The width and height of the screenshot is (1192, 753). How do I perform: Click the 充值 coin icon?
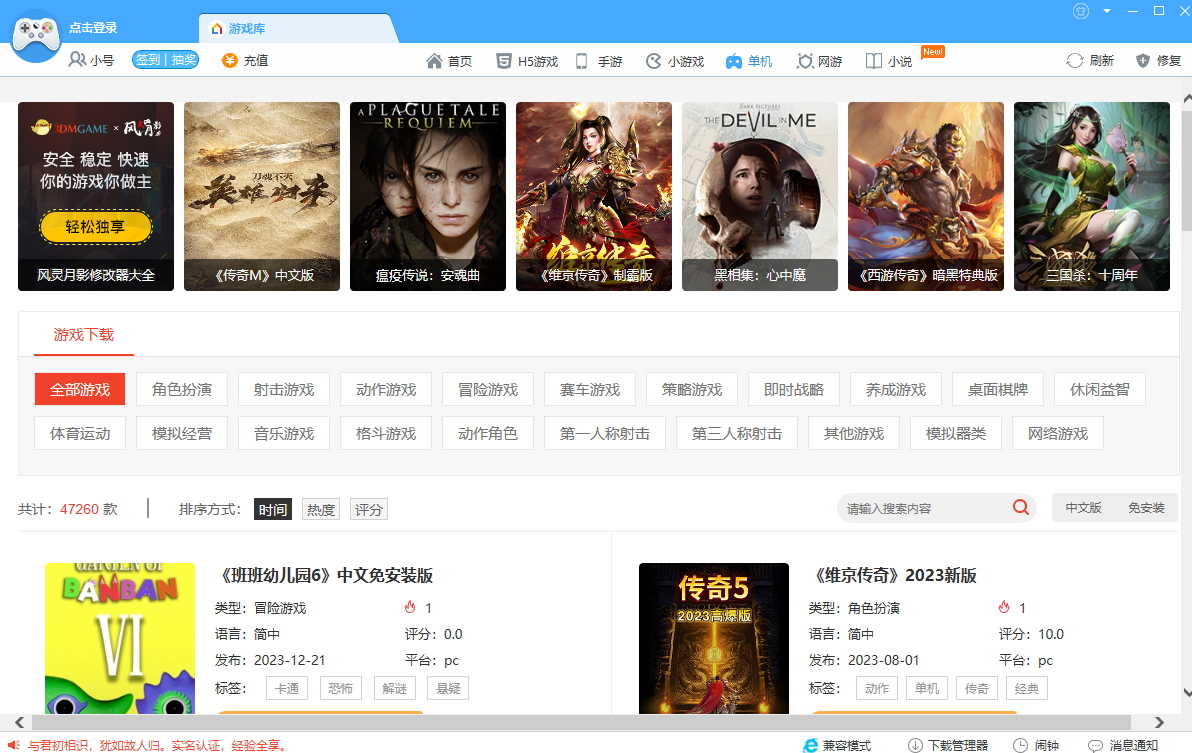point(230,61)
